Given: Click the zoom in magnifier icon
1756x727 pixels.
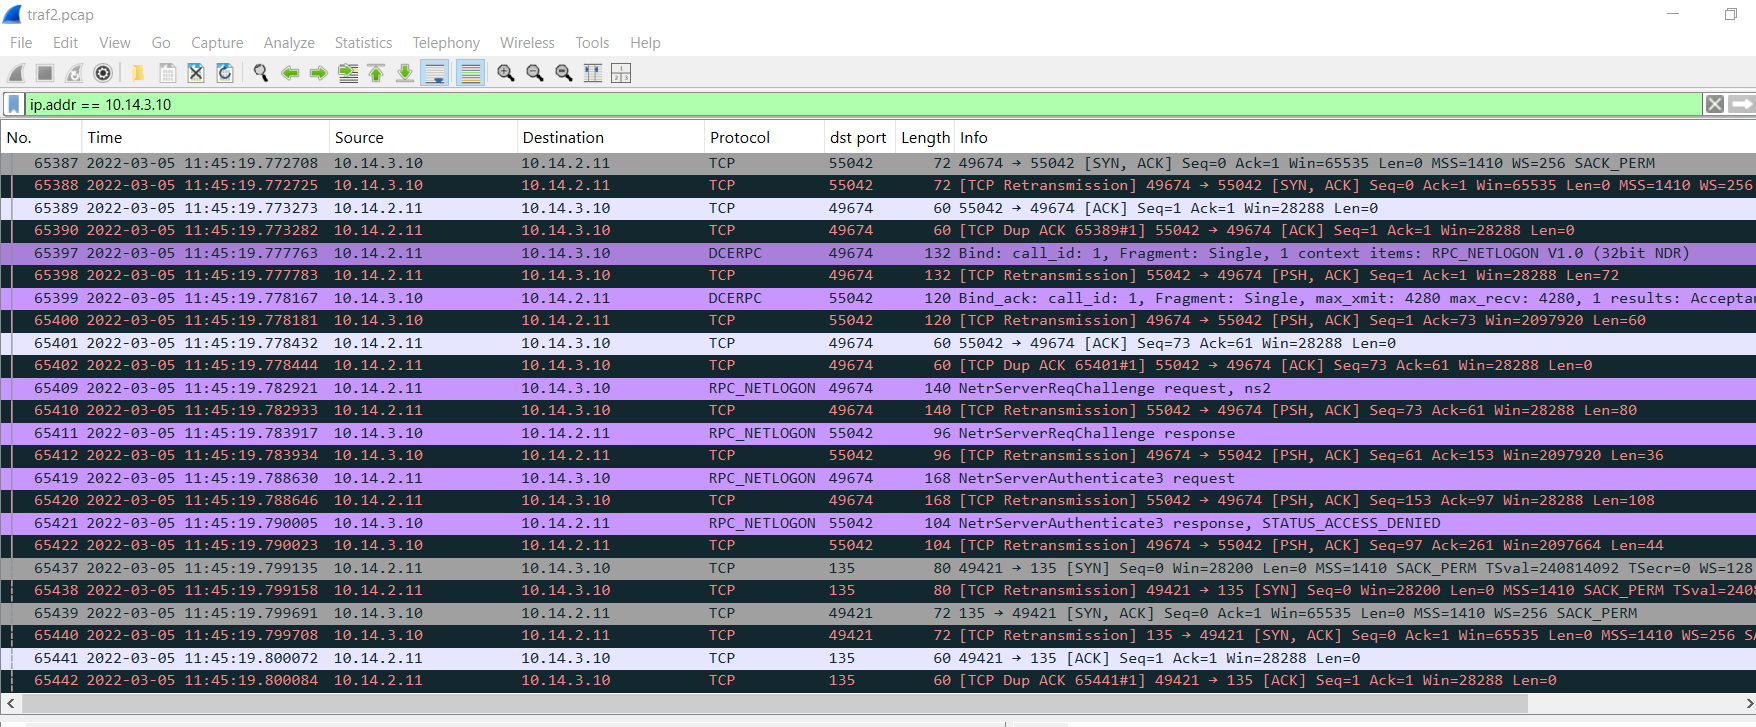Looking at the screenshot, I should coord(506,73).
